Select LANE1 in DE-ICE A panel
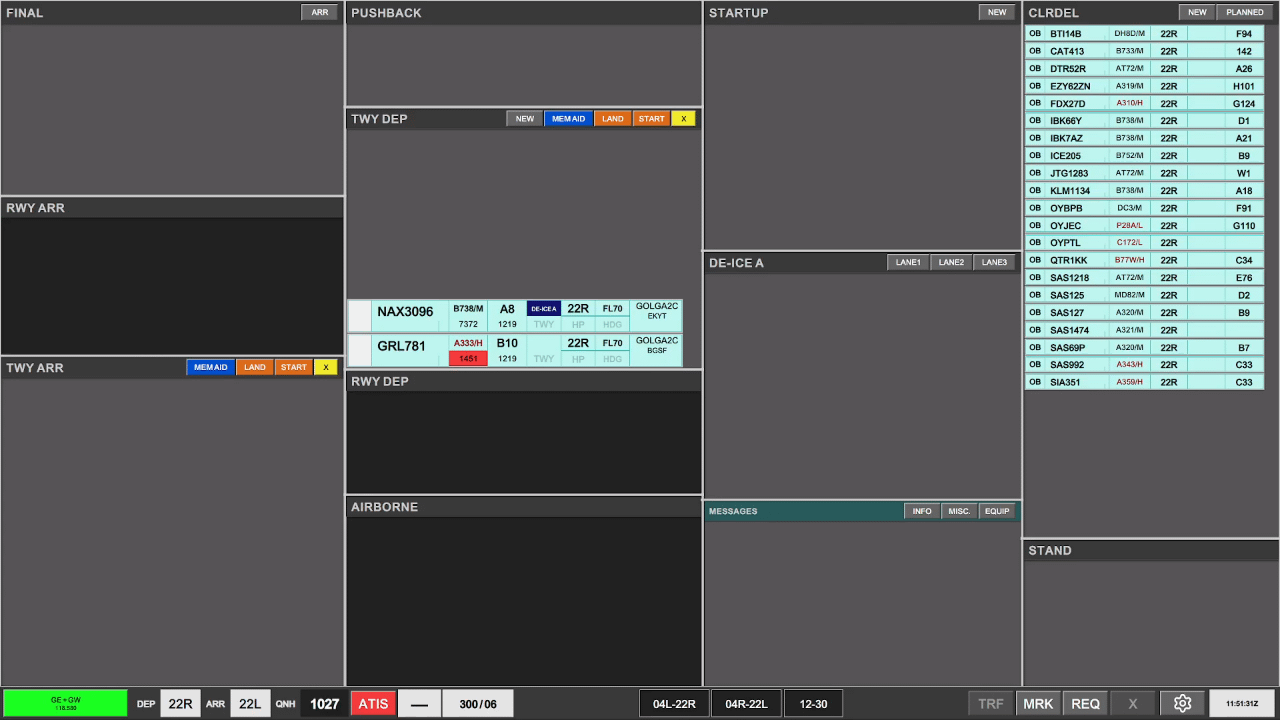 click(908, 263)
